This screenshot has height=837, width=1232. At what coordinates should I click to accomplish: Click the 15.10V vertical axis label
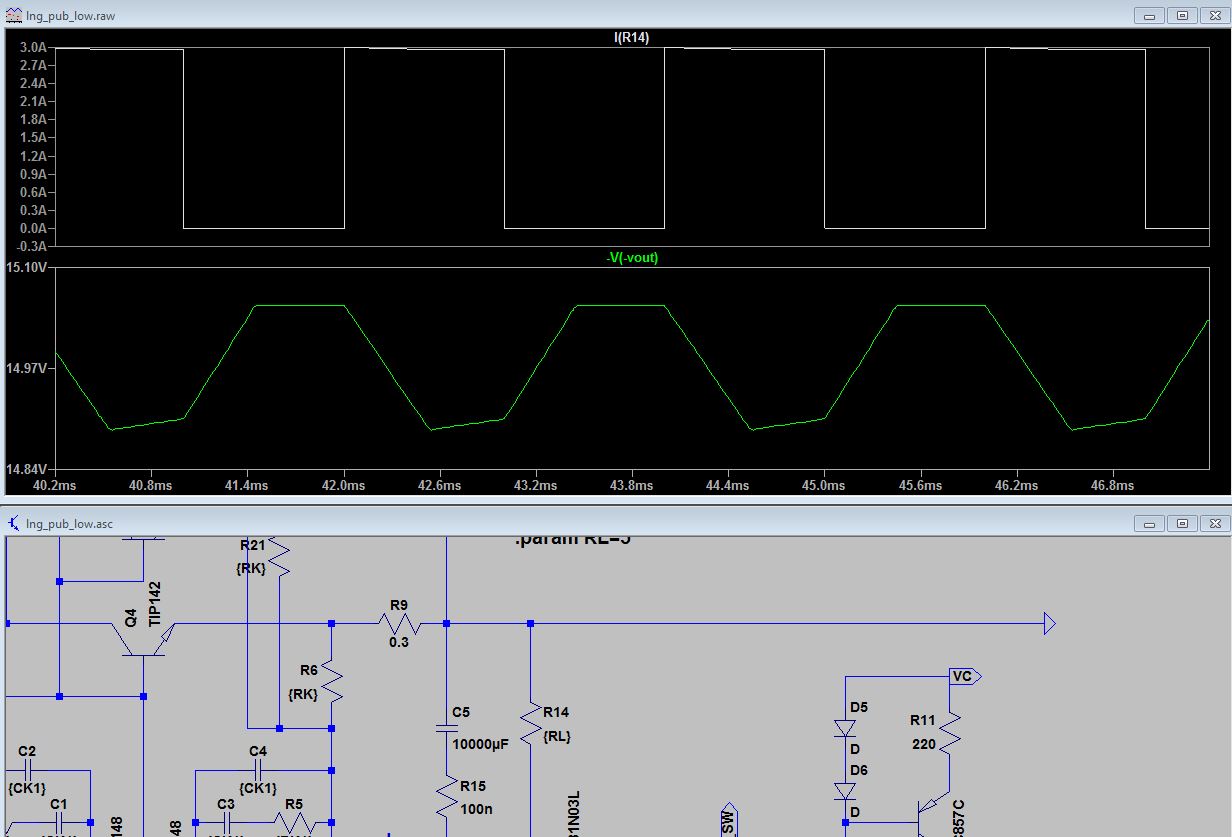coord(25,267)
